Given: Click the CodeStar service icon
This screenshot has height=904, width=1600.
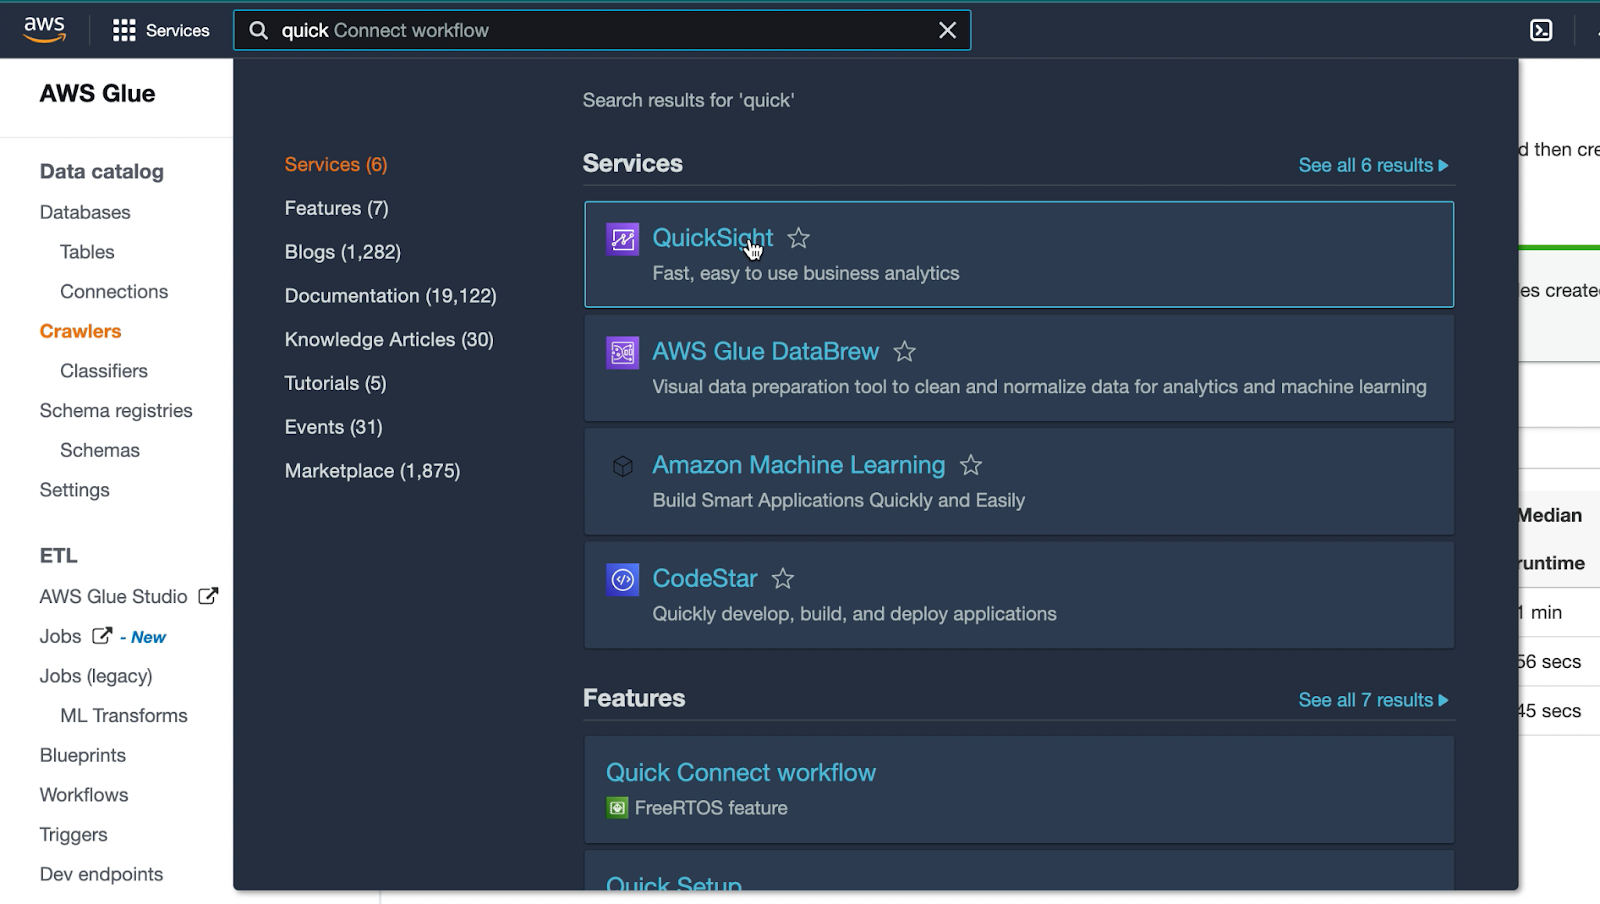Looking at the screenshot, I should click(x=622, y=579).
